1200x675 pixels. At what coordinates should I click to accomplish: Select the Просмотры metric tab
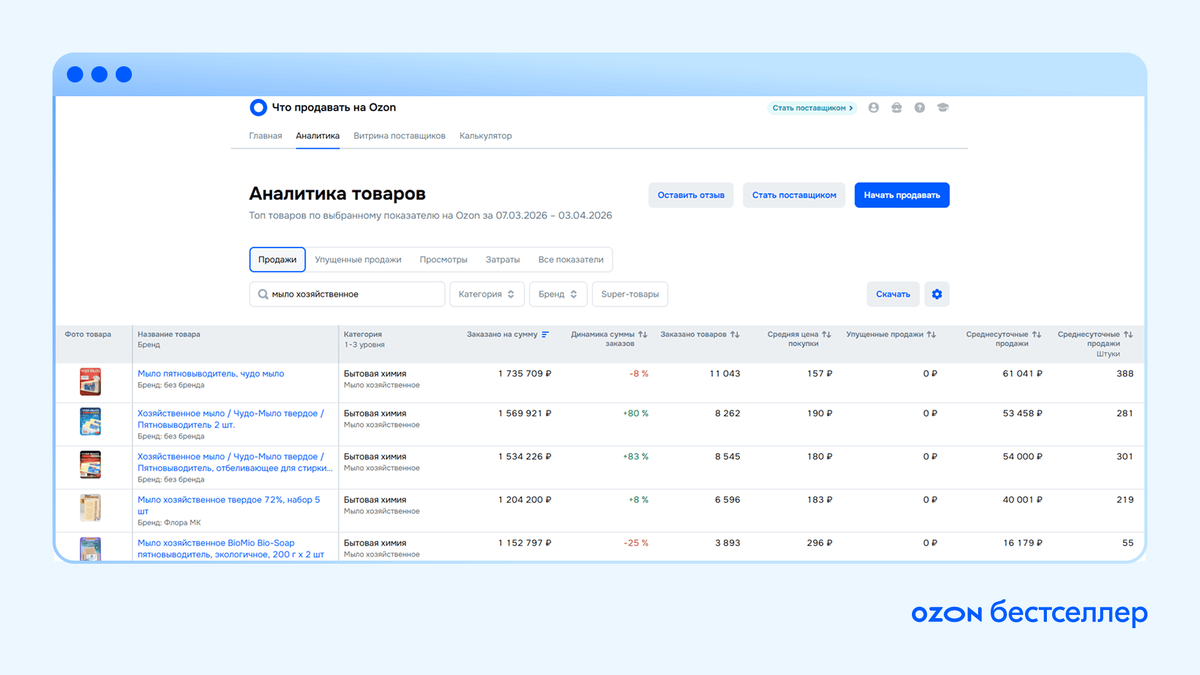tap(443, 259)
